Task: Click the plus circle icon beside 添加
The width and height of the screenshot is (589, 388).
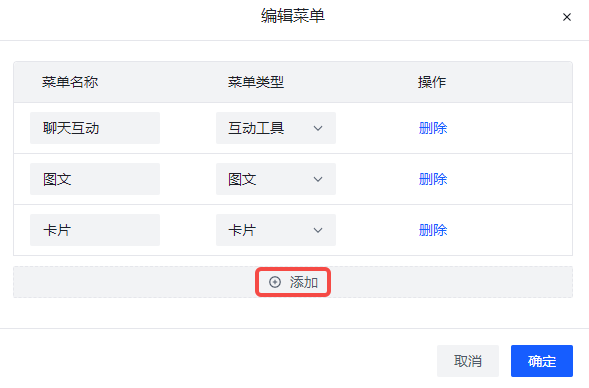Action: click(275, 282)
